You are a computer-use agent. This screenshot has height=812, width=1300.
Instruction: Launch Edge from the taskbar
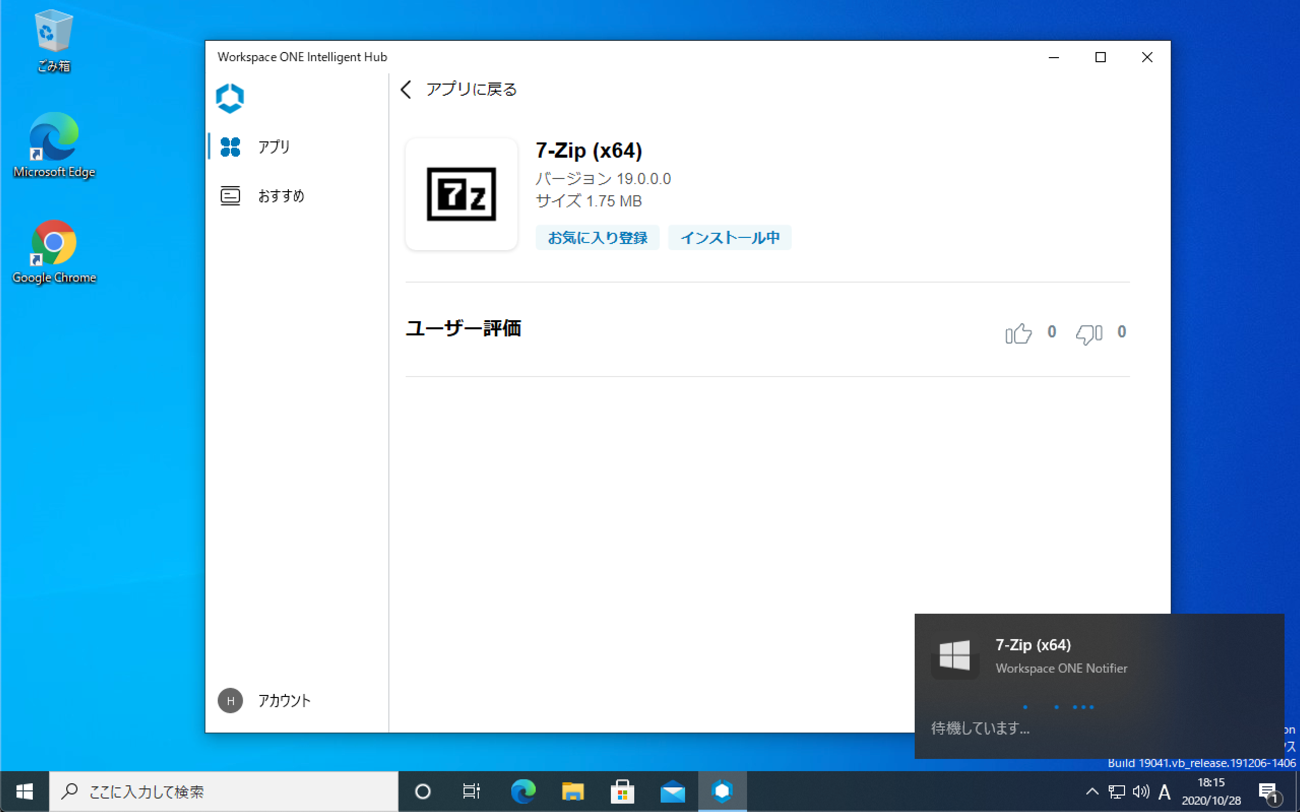523,791
